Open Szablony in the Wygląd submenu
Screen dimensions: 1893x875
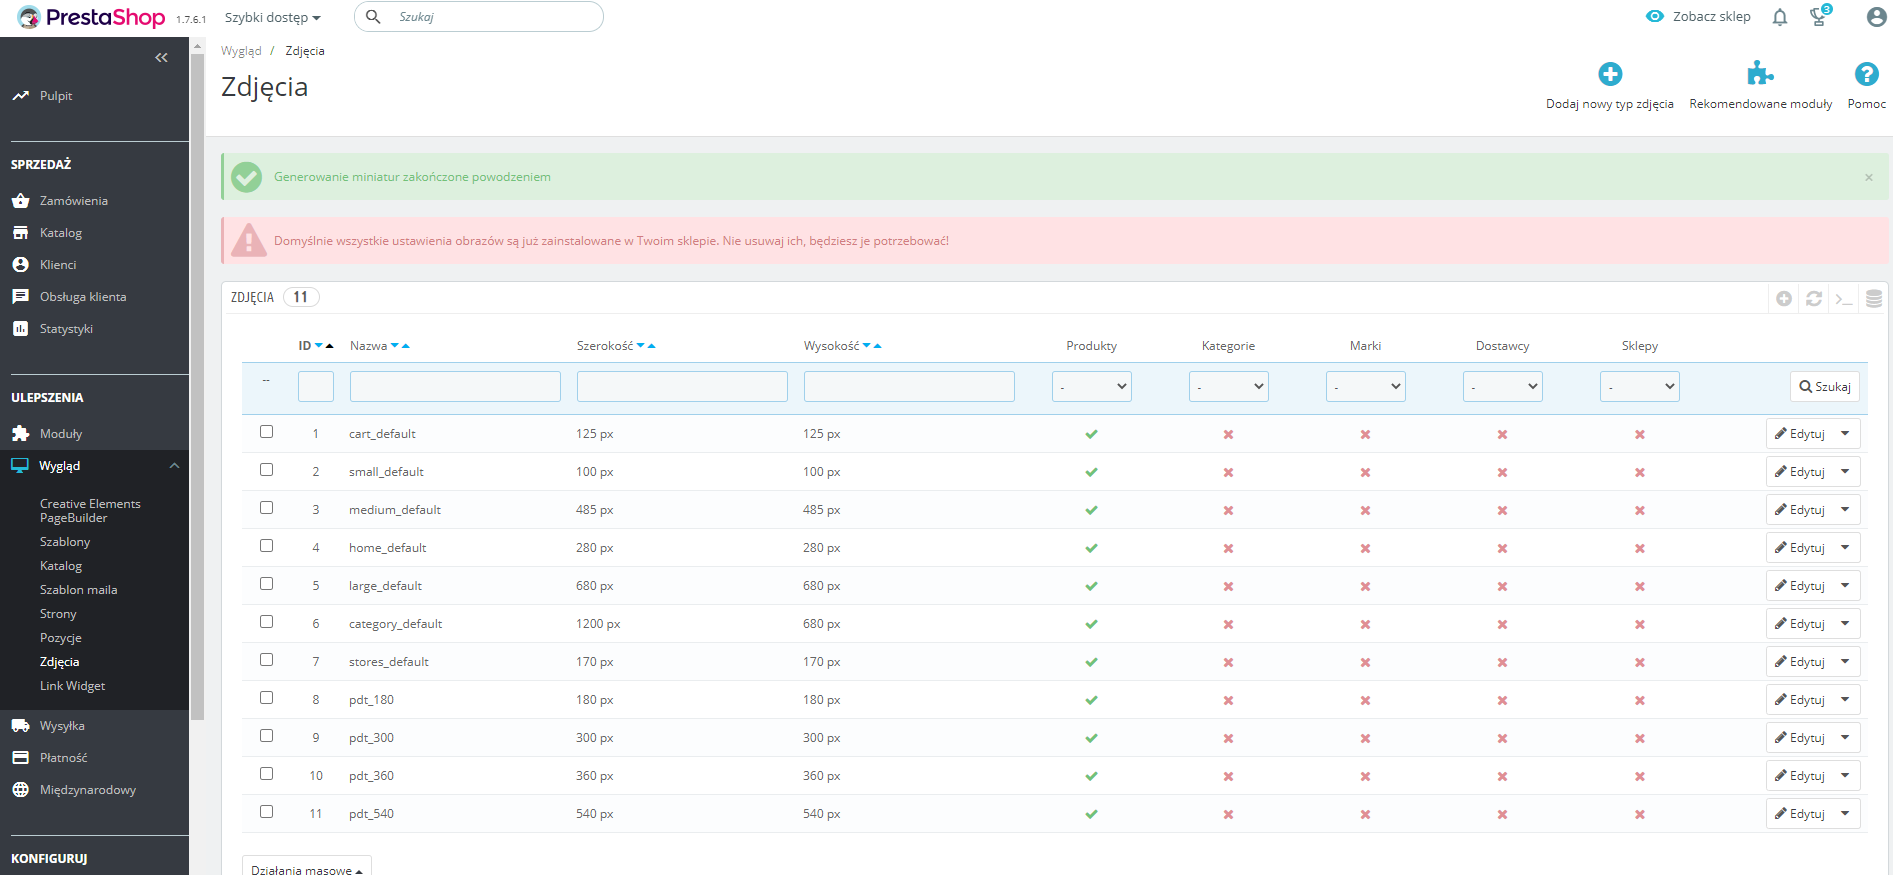[65, 542]
